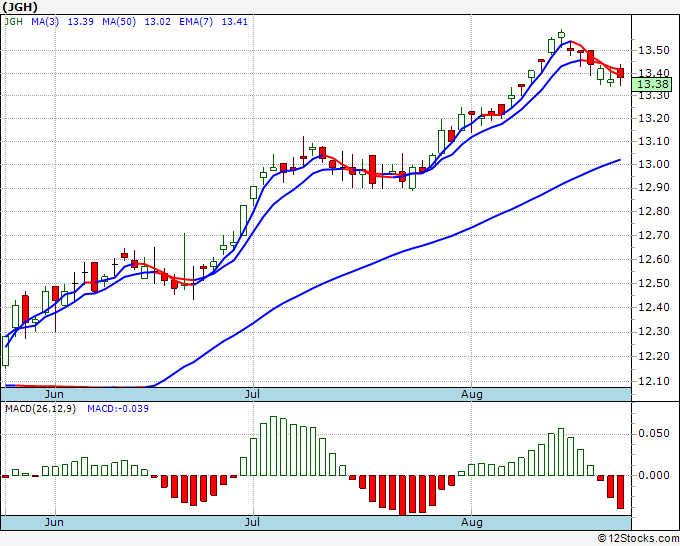The height and width of the screenshot is (546, 680).
Task: Click the MACD(26,12,9) indicator label
Action: 40,409
